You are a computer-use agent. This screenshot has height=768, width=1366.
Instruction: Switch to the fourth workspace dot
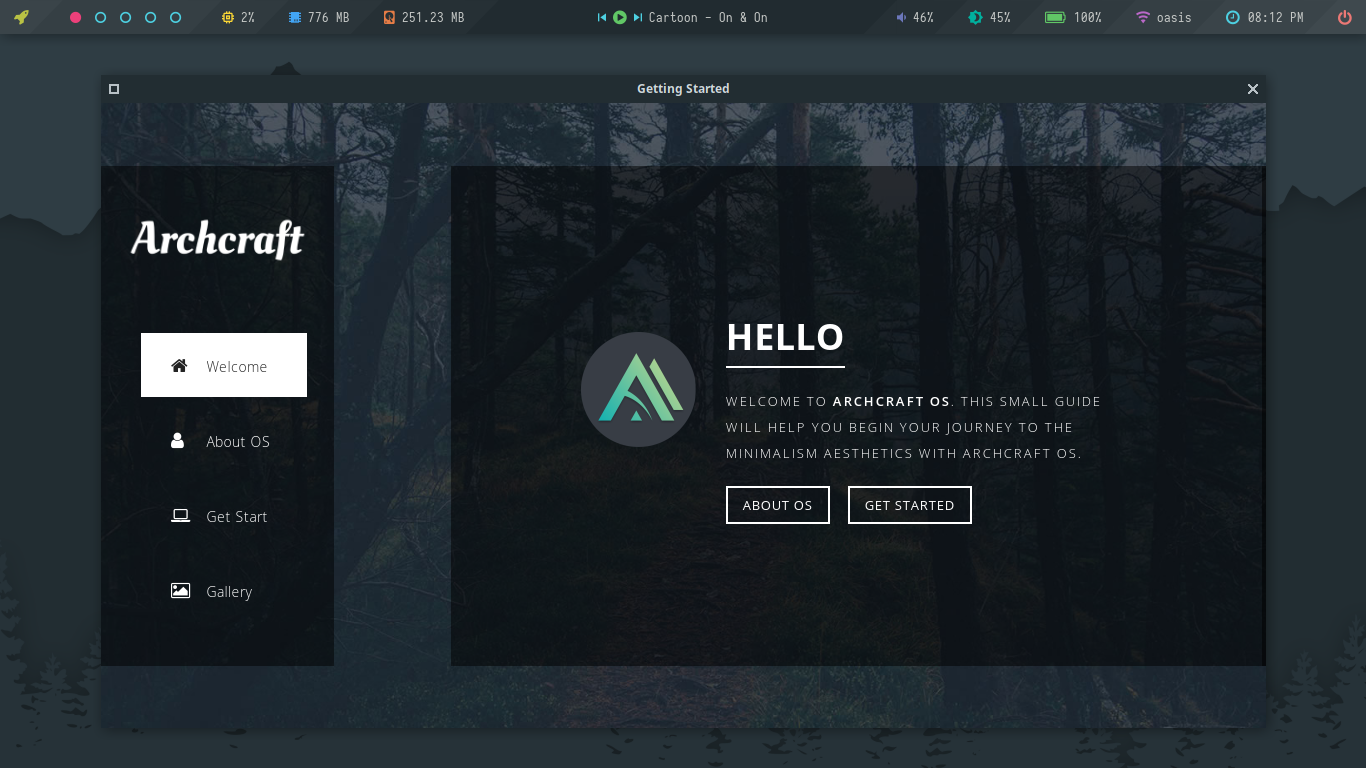[x=150, y=18]
